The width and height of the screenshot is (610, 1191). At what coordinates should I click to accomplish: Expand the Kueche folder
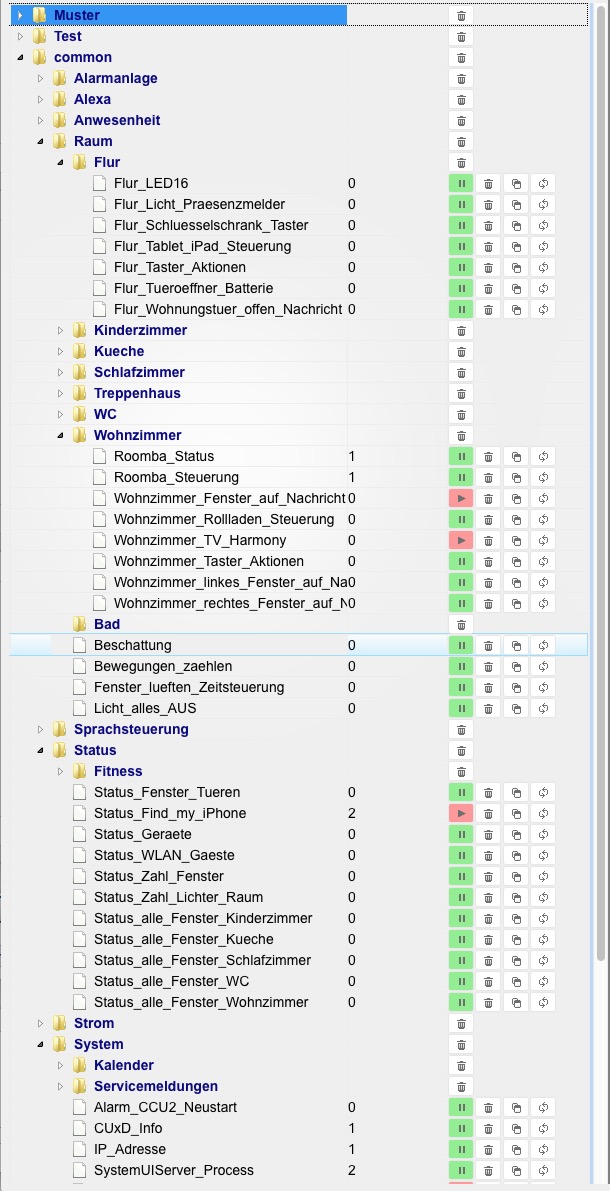(61, 352)
